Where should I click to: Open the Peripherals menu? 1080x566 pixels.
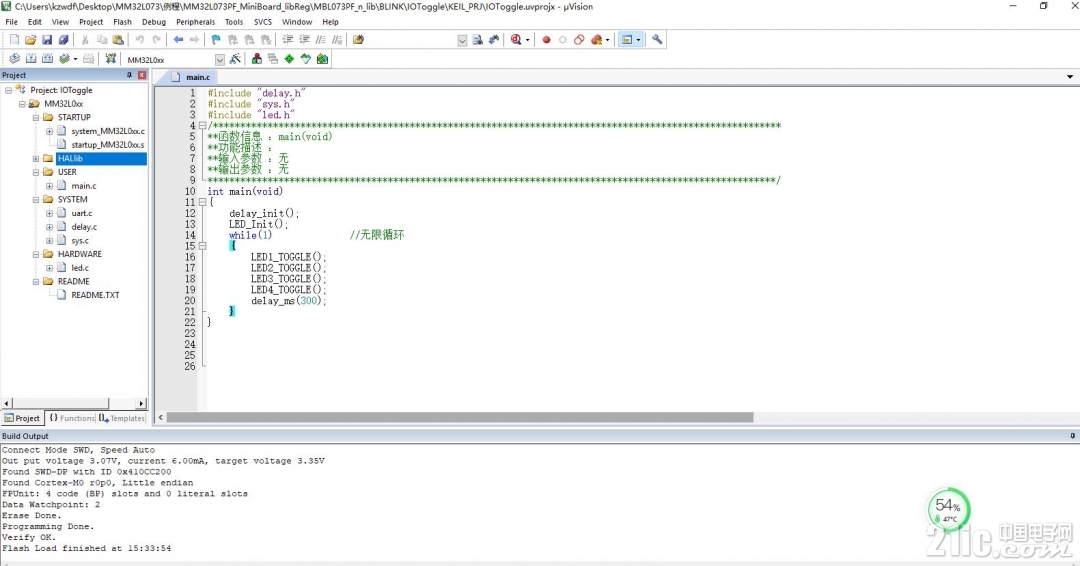(x=196, y=22)
